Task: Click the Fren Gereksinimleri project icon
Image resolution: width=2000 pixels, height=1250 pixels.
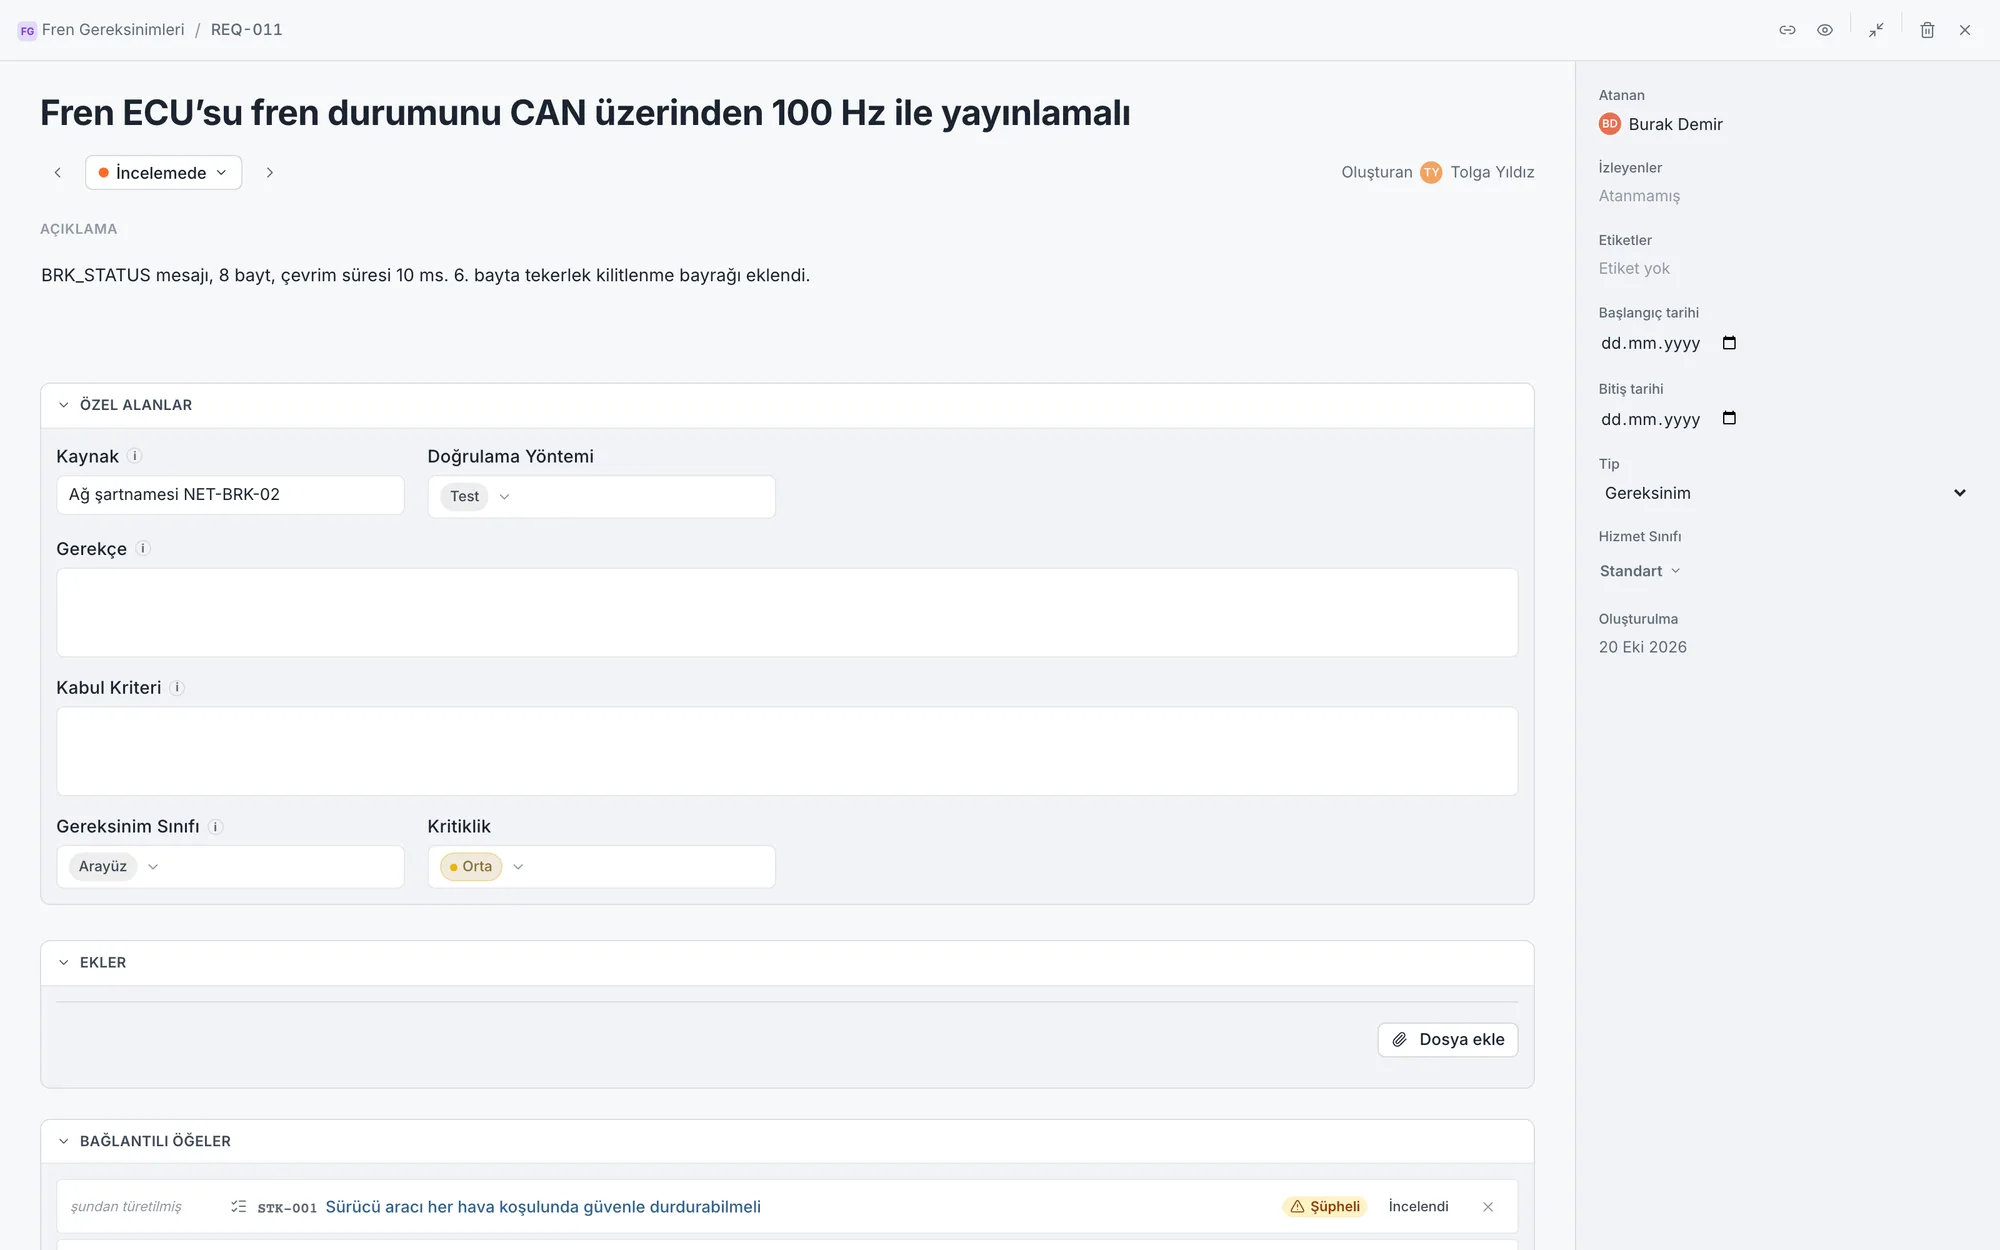Action: pyautogui.click(x=27, y=31)
